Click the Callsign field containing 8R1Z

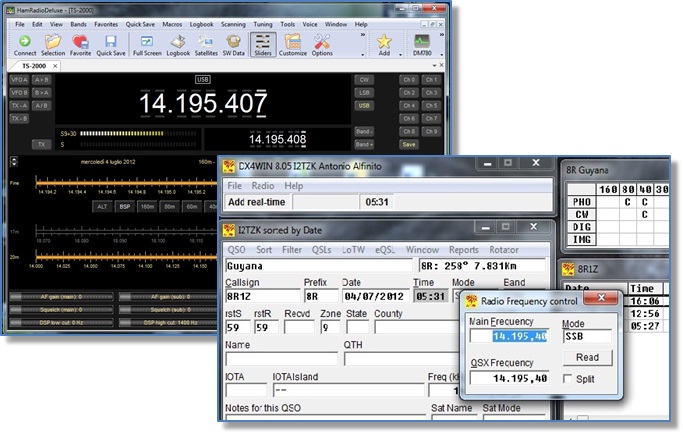tap(262, 296)
